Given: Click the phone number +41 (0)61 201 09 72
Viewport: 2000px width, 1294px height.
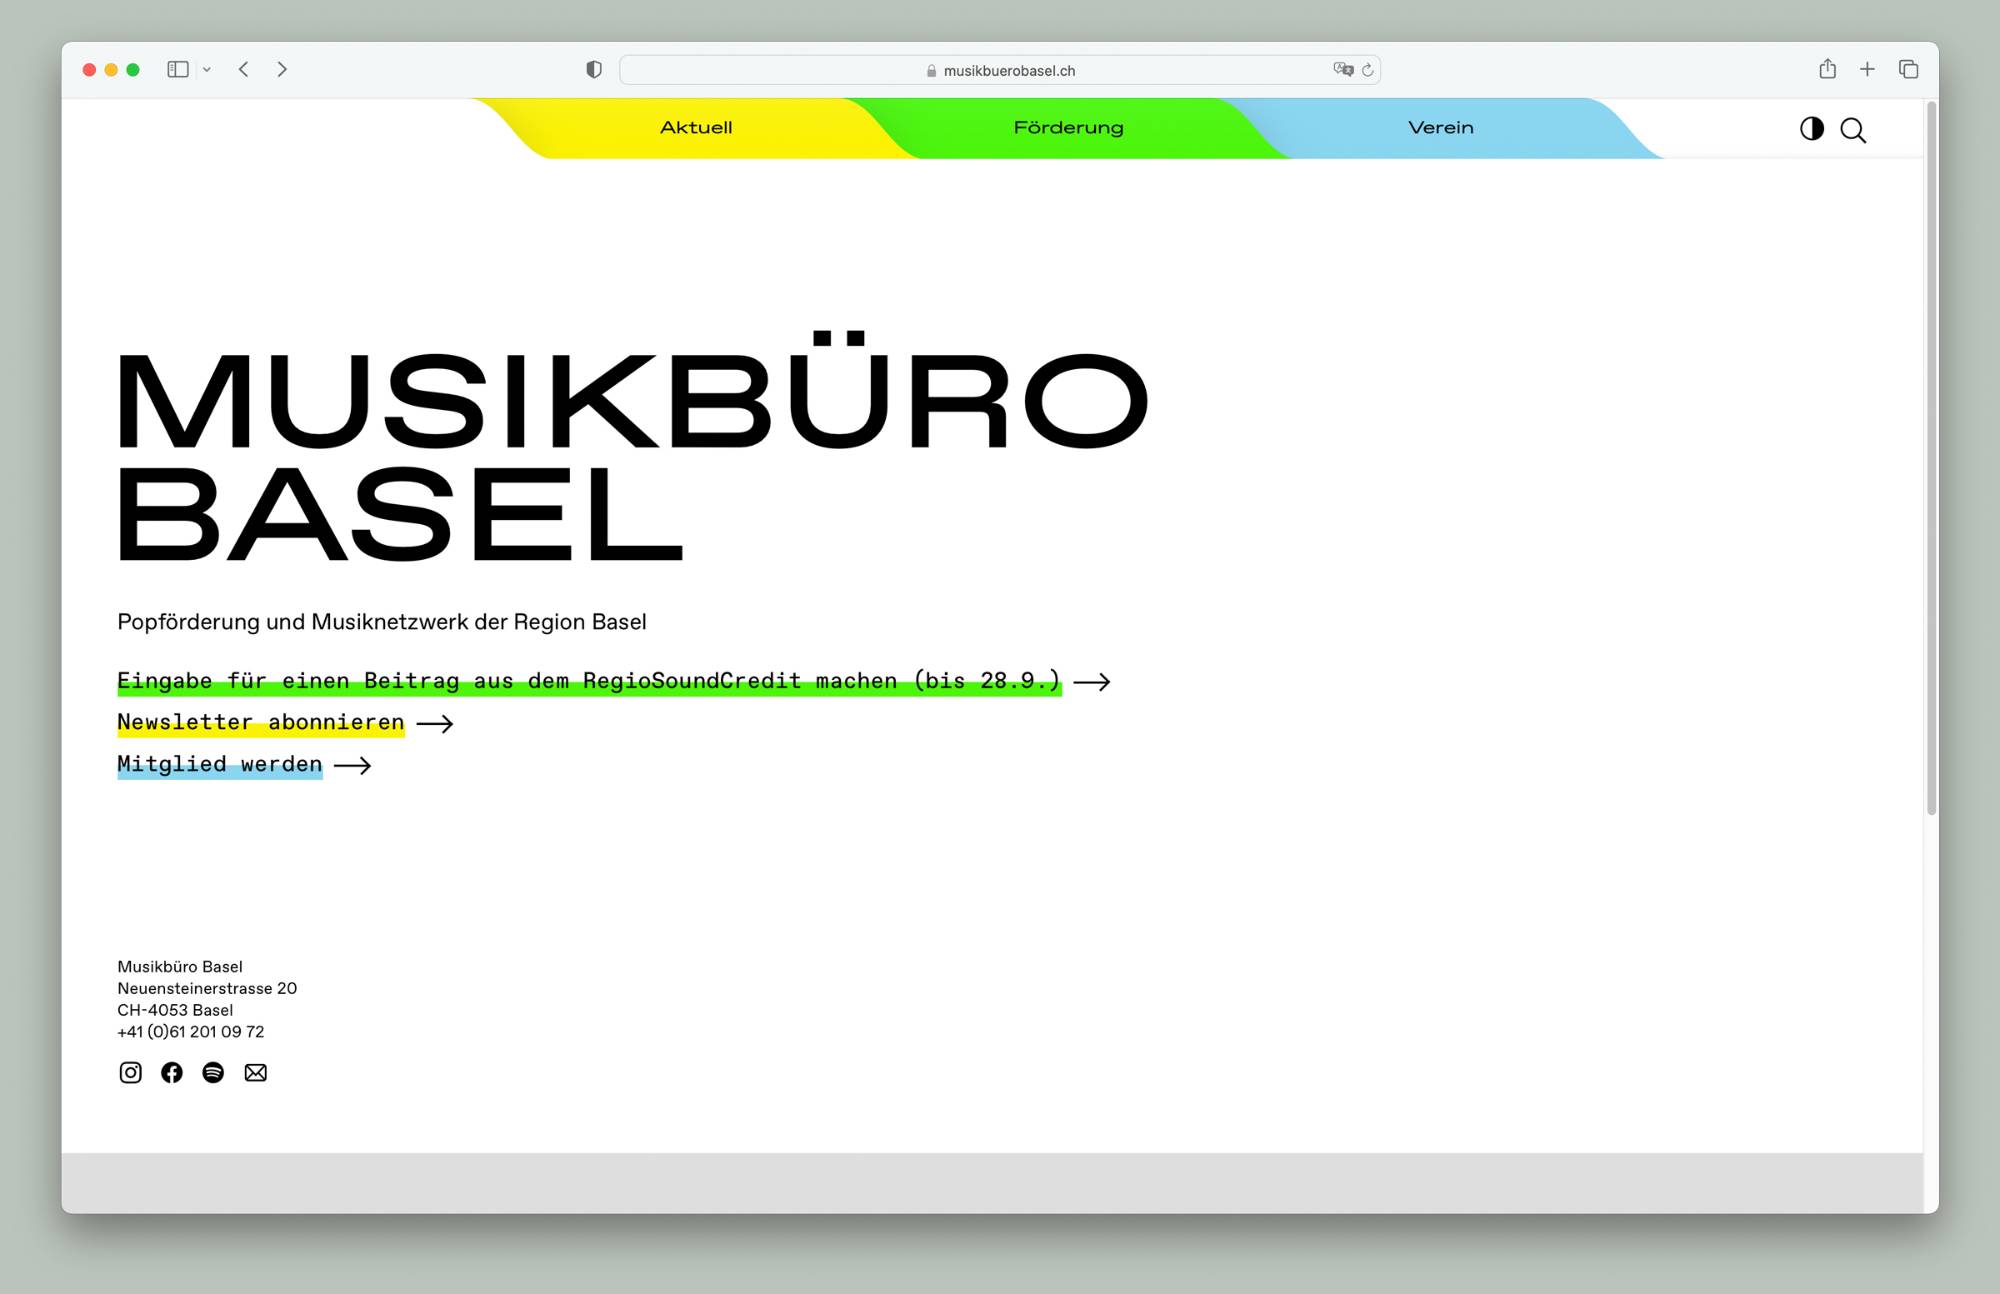Looking at the screenshot, I should (x=191, y=1031).
